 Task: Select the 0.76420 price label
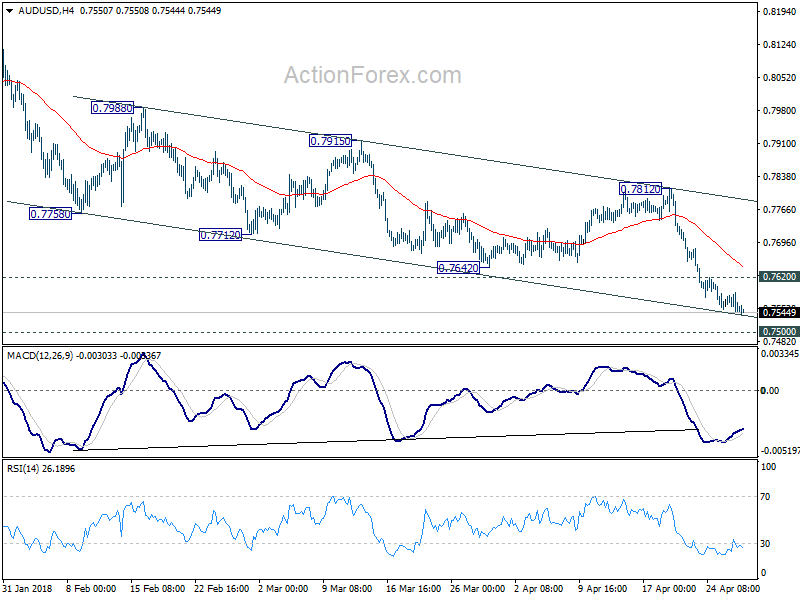[x=459, y=267]
